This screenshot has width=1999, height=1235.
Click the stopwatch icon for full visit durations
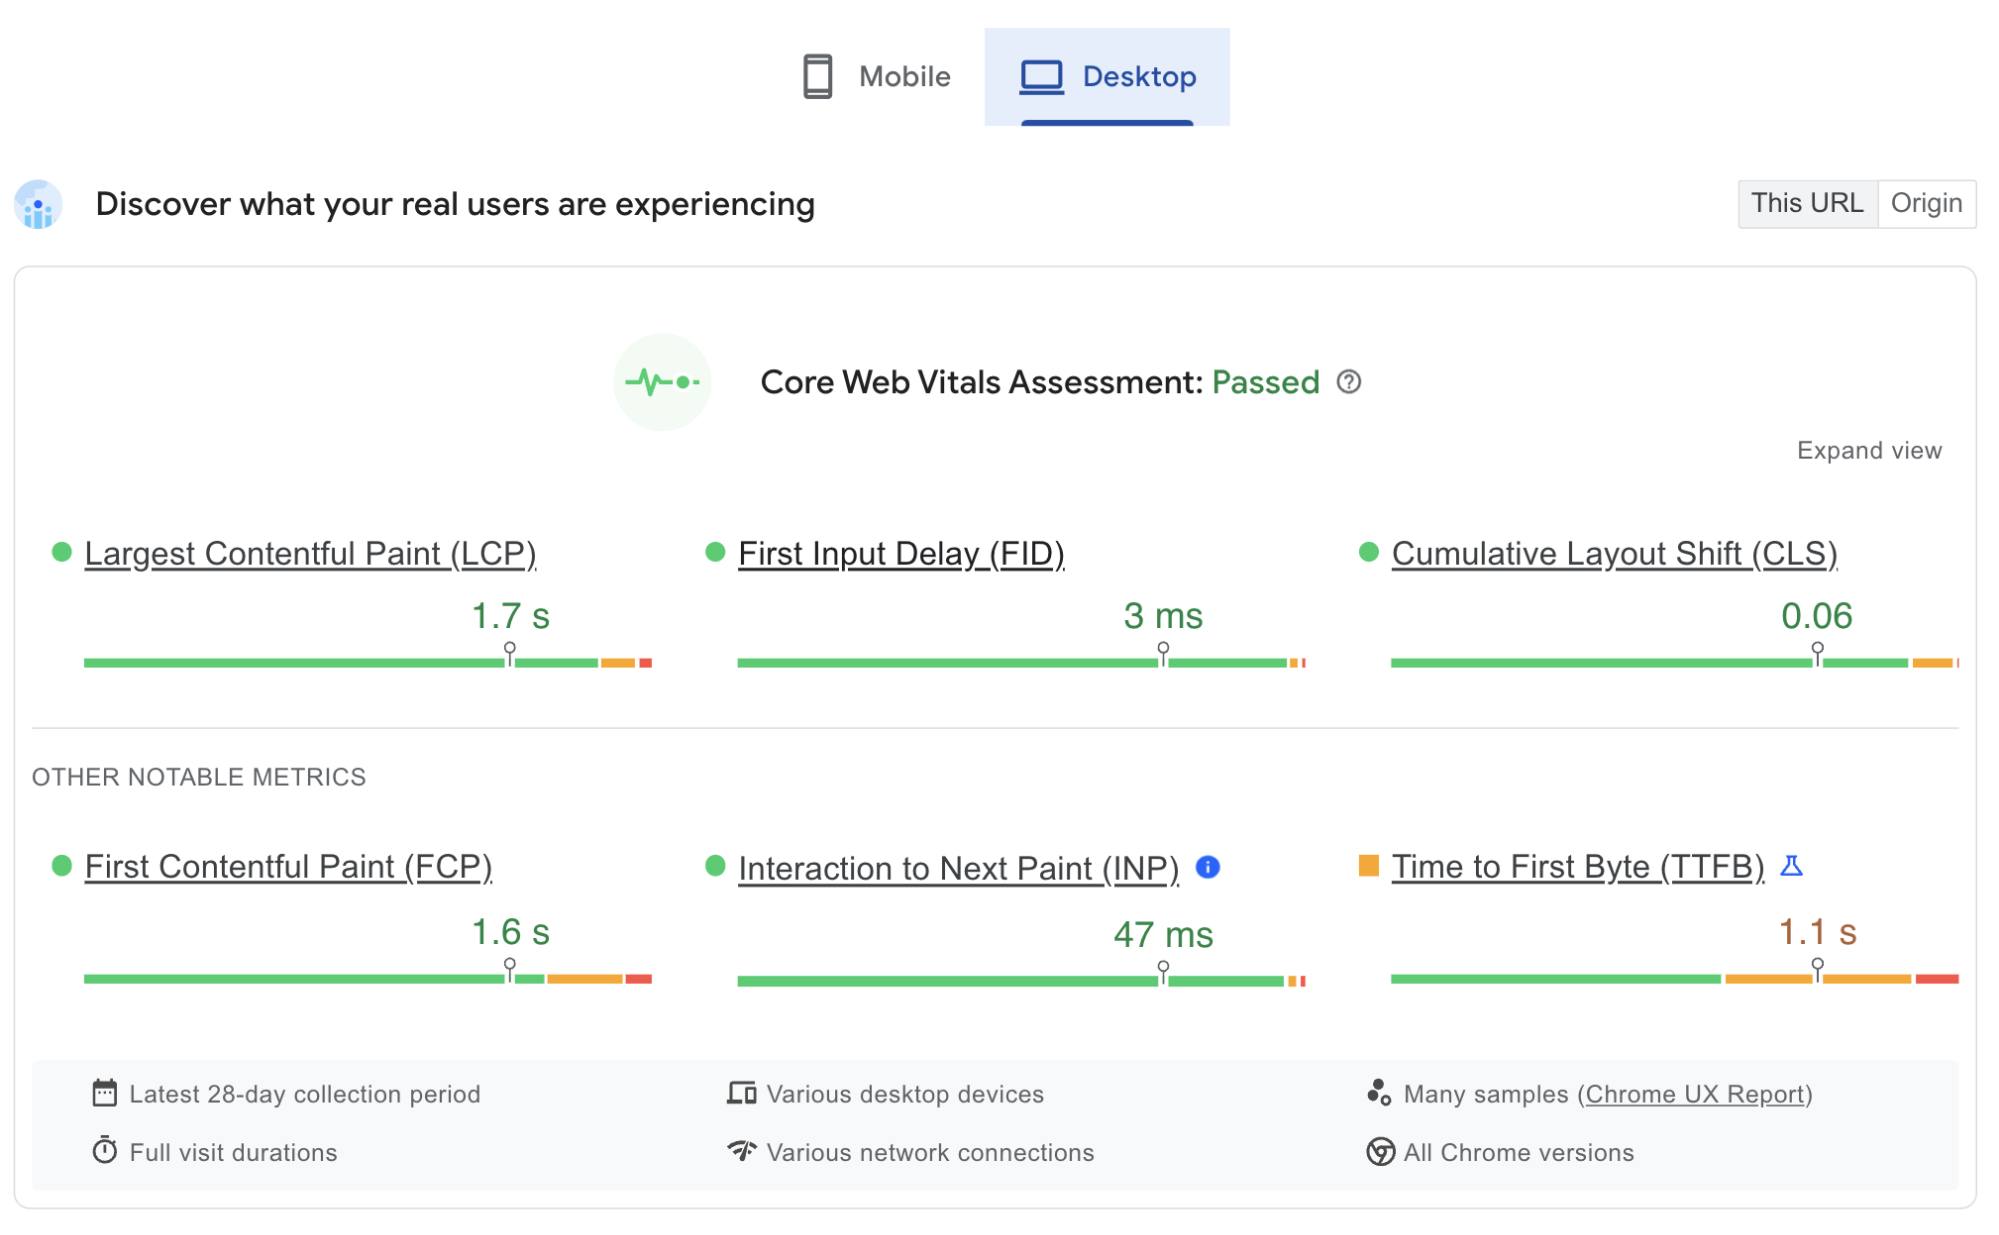pyautogui.click(x=105, y=1152)
